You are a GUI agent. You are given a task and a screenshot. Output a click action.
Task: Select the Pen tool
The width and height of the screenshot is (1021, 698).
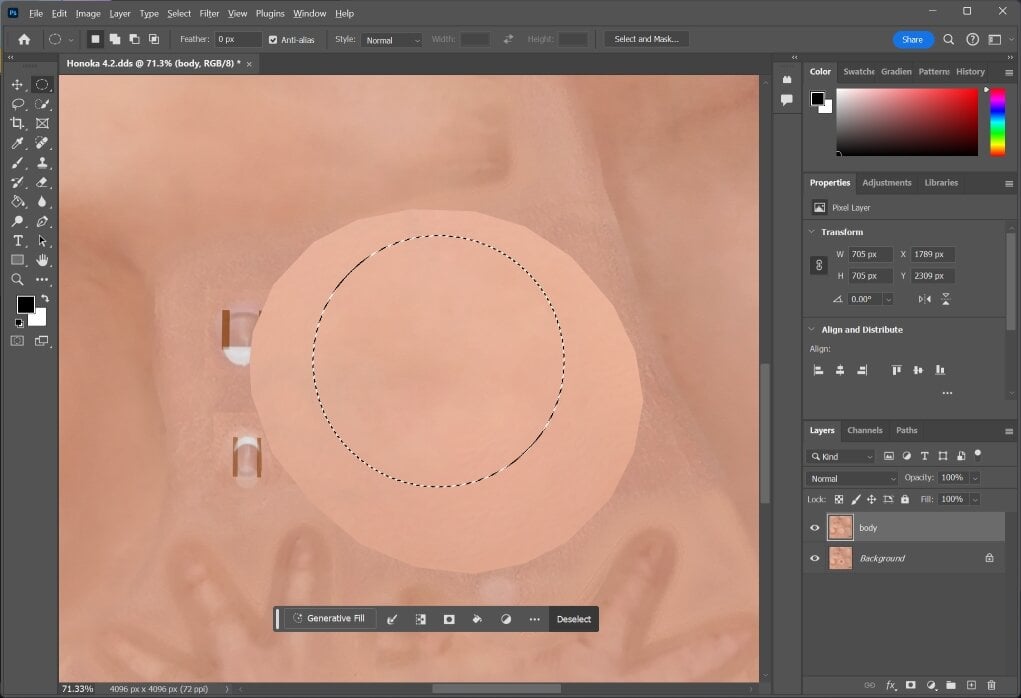tap(42, 221)
